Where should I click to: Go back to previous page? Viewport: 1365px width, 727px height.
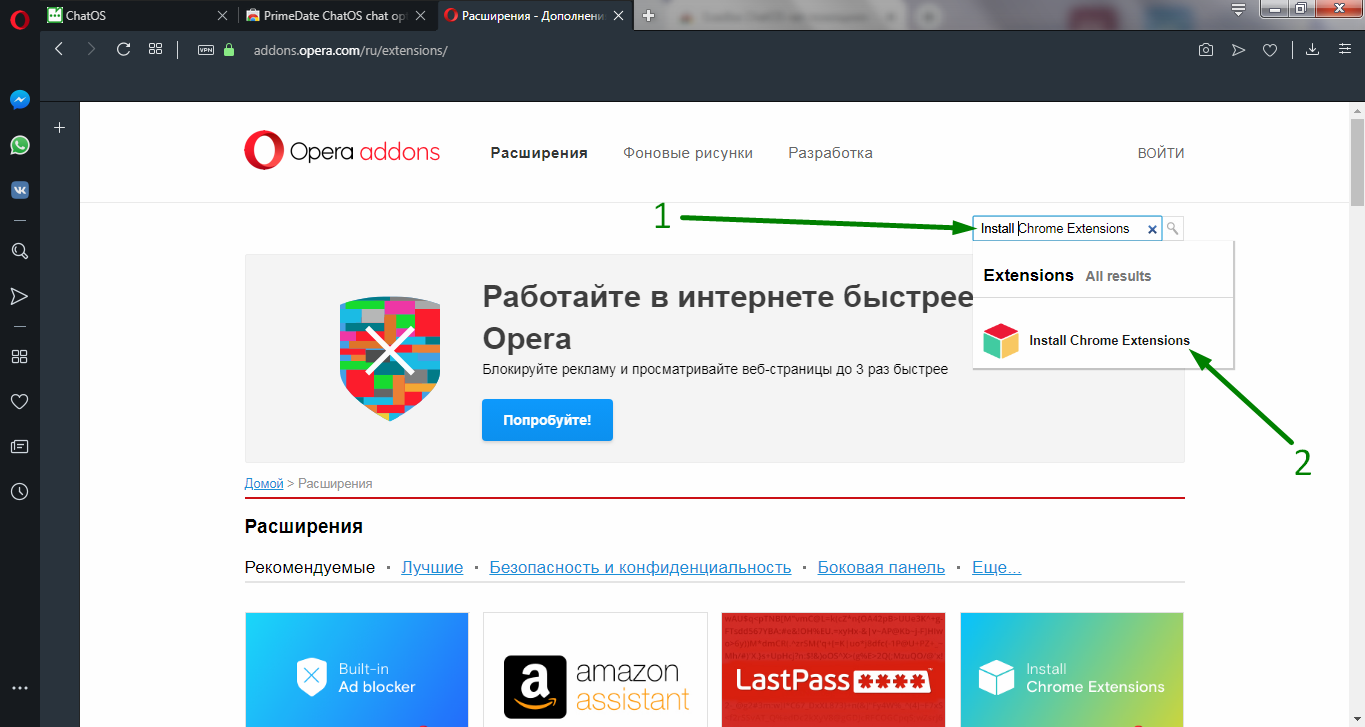(x=59, y=49)
